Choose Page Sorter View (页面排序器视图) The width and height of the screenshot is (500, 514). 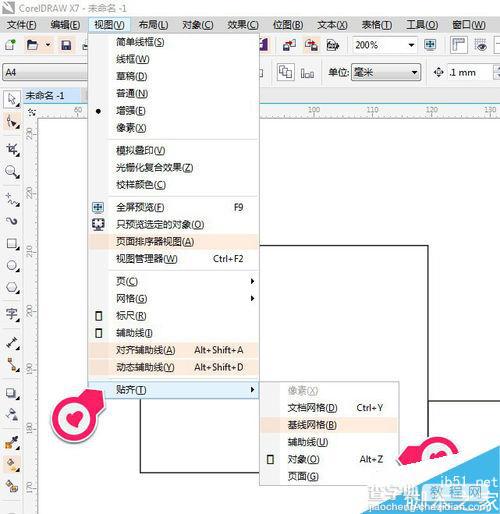point(173,242)
